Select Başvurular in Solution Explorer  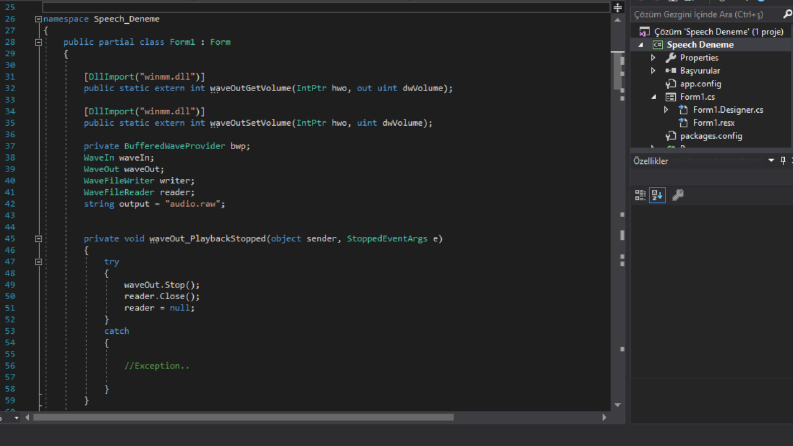(x=700, y=71)
